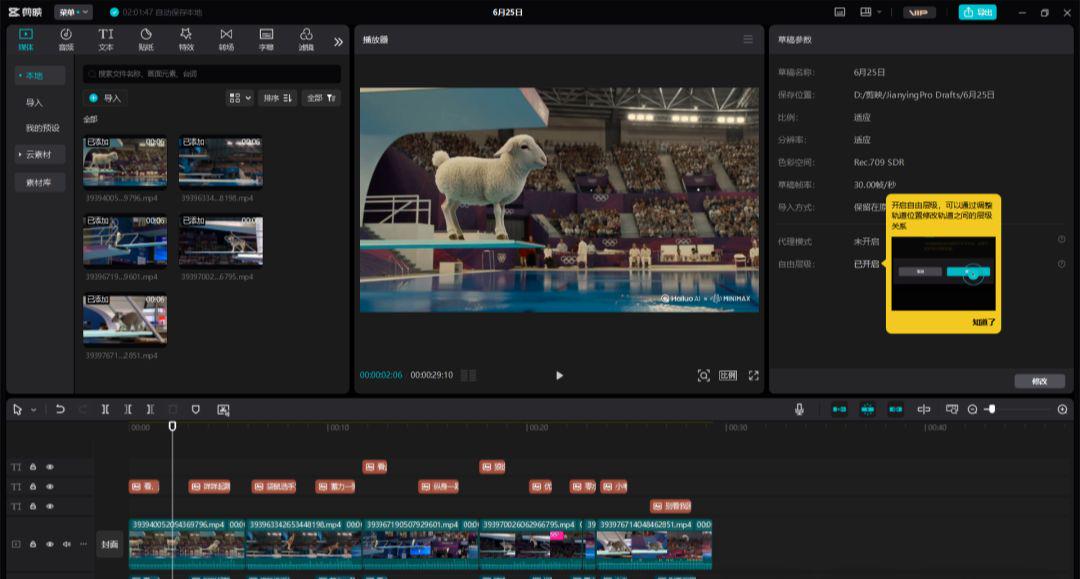Adjust the timeline zoom slider
Image resolution: width=1080 pixels, height=579 pixels.
click(x=993, y=409)
